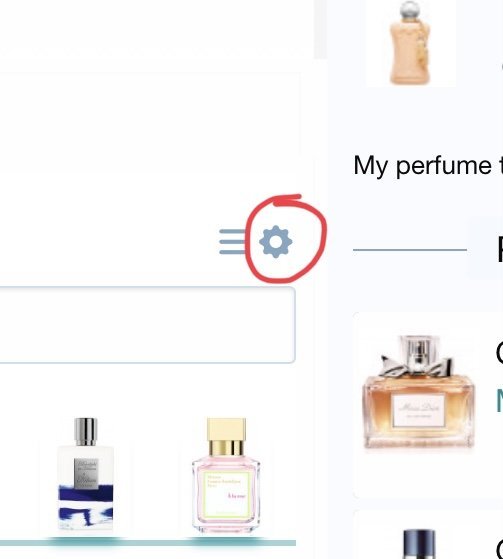Click the title beside the dark blue bottle
503x559 pixels.
coord(499,548)
